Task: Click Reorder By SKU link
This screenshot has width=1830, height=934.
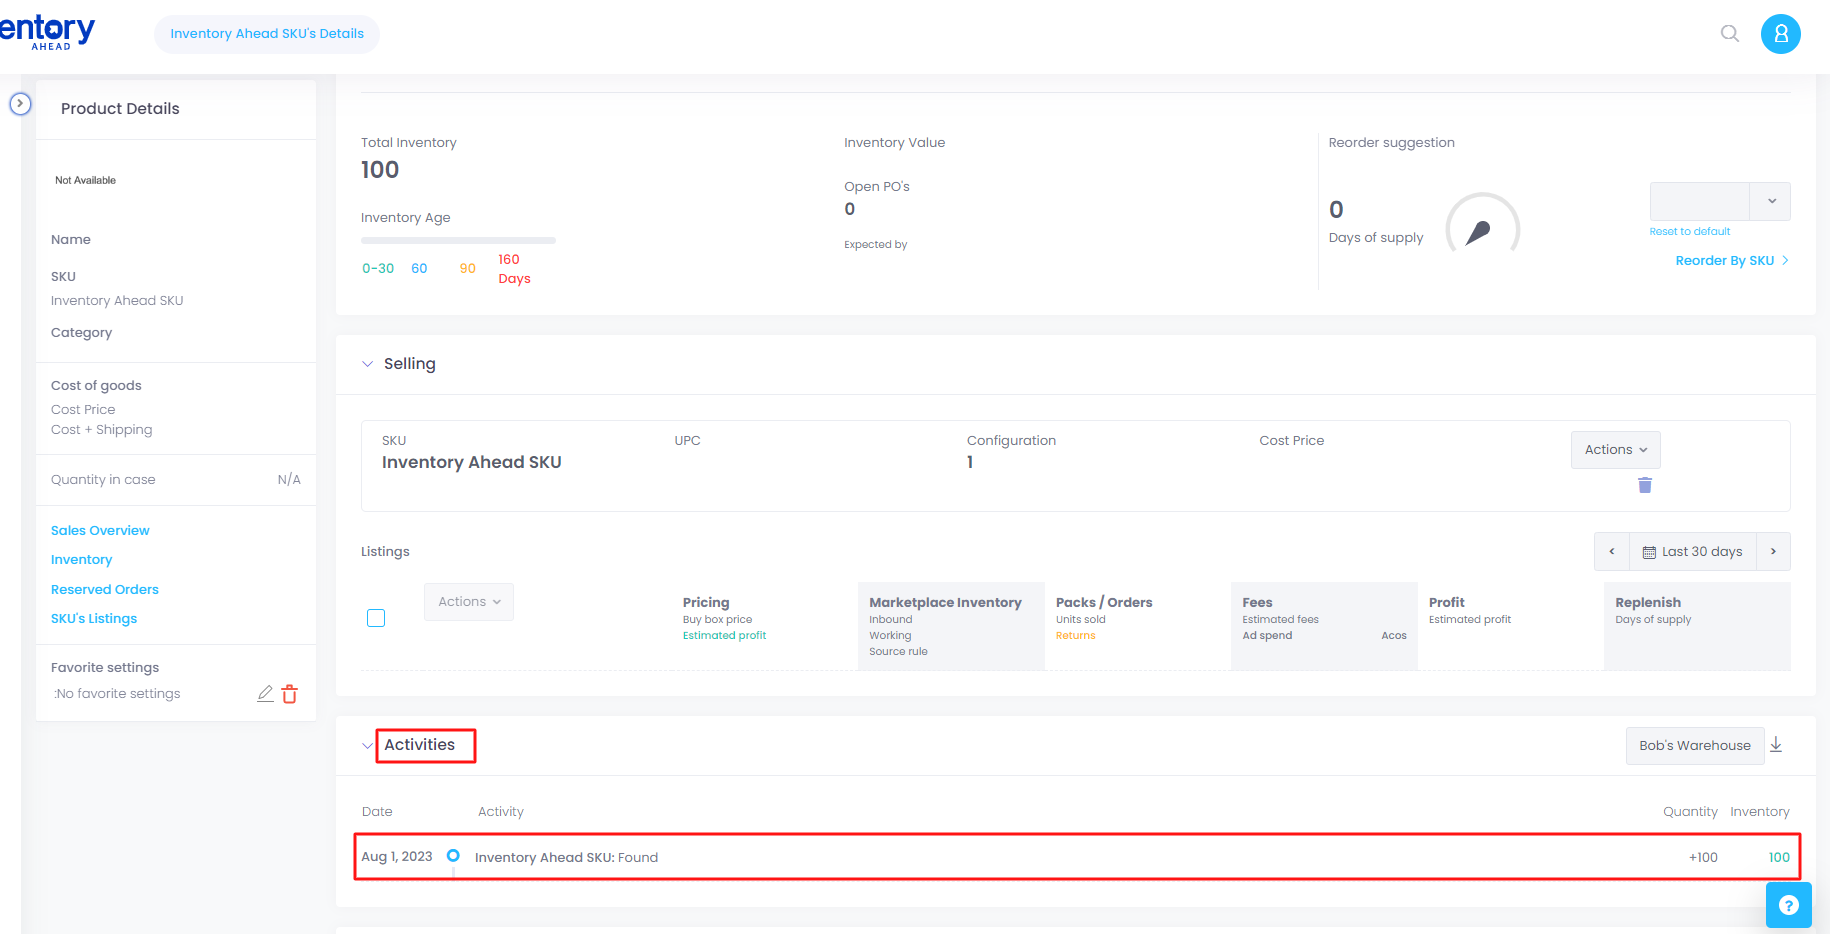Action: (1731, 261)
